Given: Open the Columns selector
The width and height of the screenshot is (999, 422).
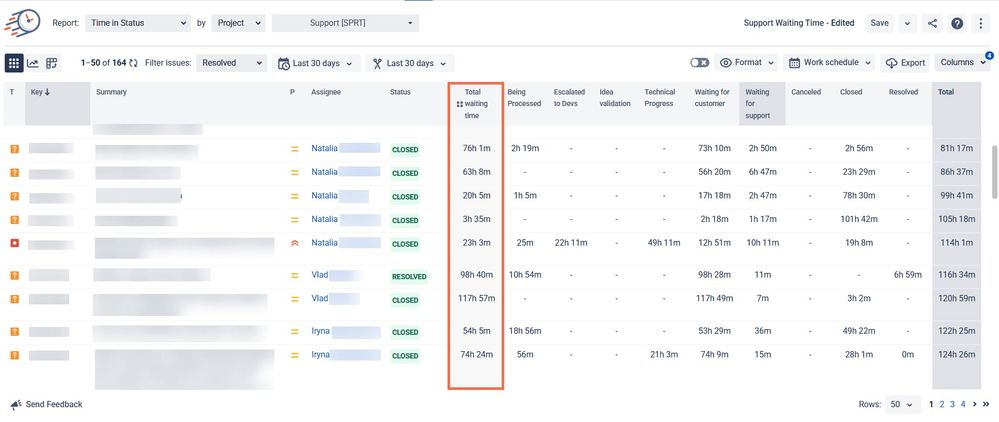Looking at the screenshot, I should pyautogui.click(x=962, y=62).
